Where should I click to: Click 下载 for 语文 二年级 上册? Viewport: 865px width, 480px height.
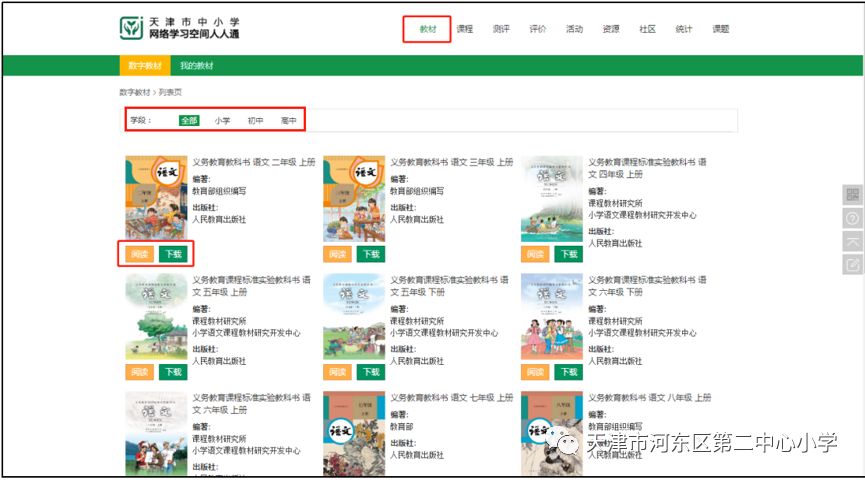pos(174,254)
